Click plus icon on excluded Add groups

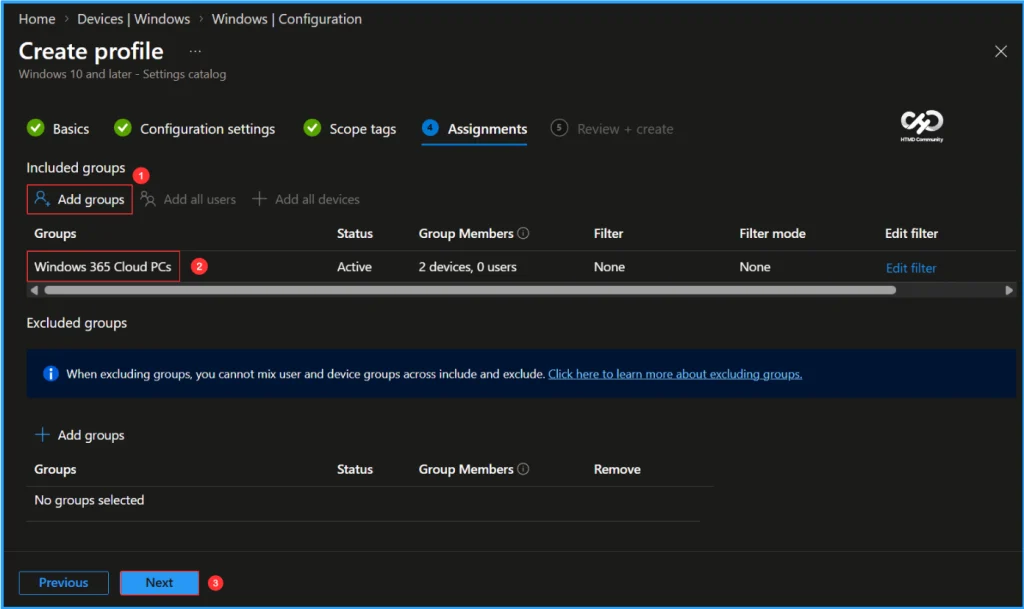coord(42,435)
